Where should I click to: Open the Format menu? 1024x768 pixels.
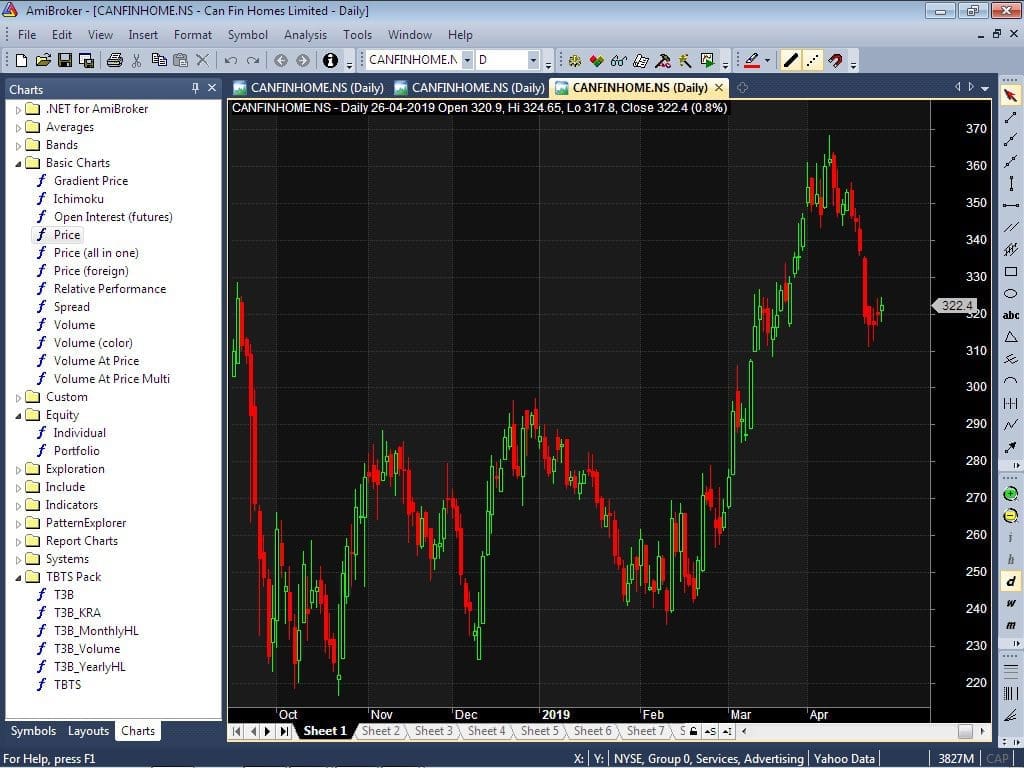click(x=193, y=35)
